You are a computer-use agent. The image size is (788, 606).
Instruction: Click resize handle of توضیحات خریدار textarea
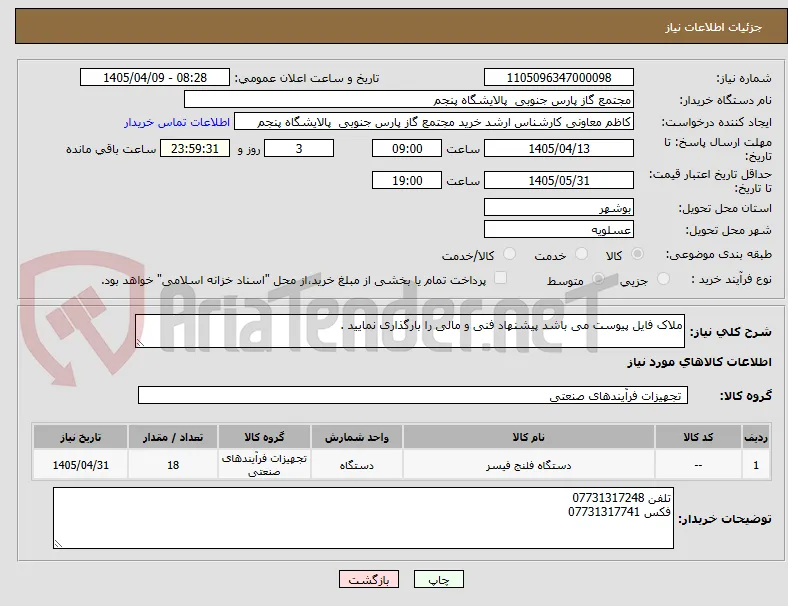coord(59,544)
